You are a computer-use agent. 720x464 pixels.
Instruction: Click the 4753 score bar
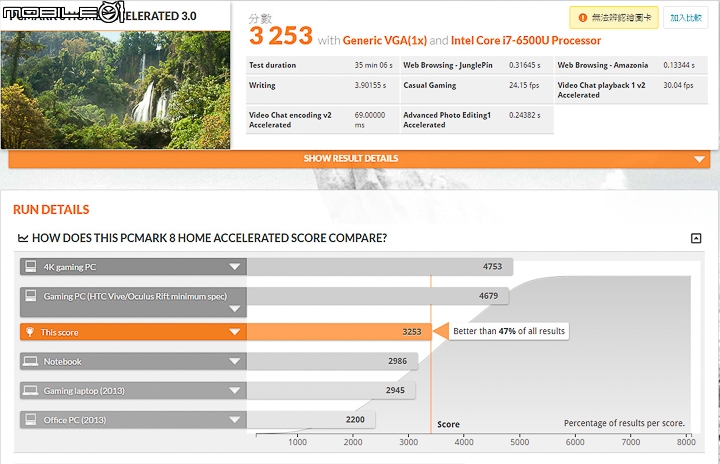click(x=380, y=266)
